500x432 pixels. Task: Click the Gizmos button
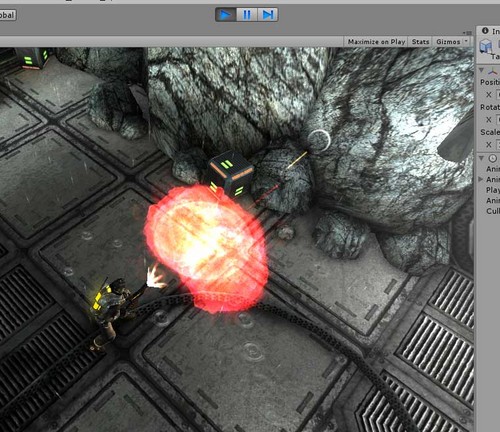pos(448,42)
